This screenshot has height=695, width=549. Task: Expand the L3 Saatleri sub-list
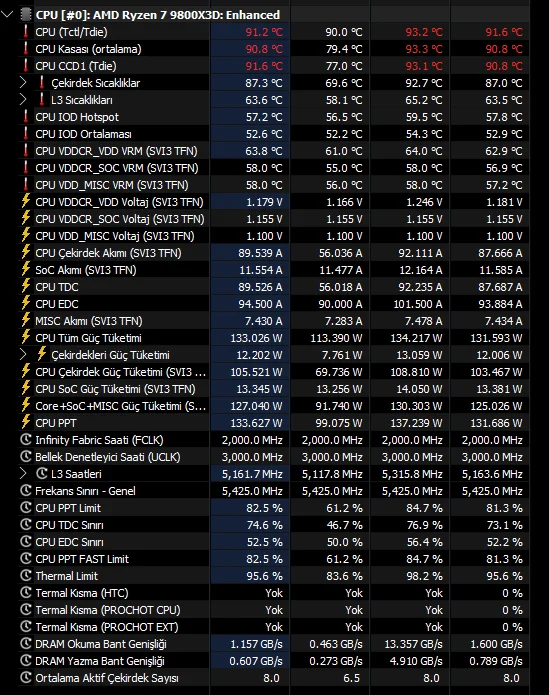coord(23,473)
